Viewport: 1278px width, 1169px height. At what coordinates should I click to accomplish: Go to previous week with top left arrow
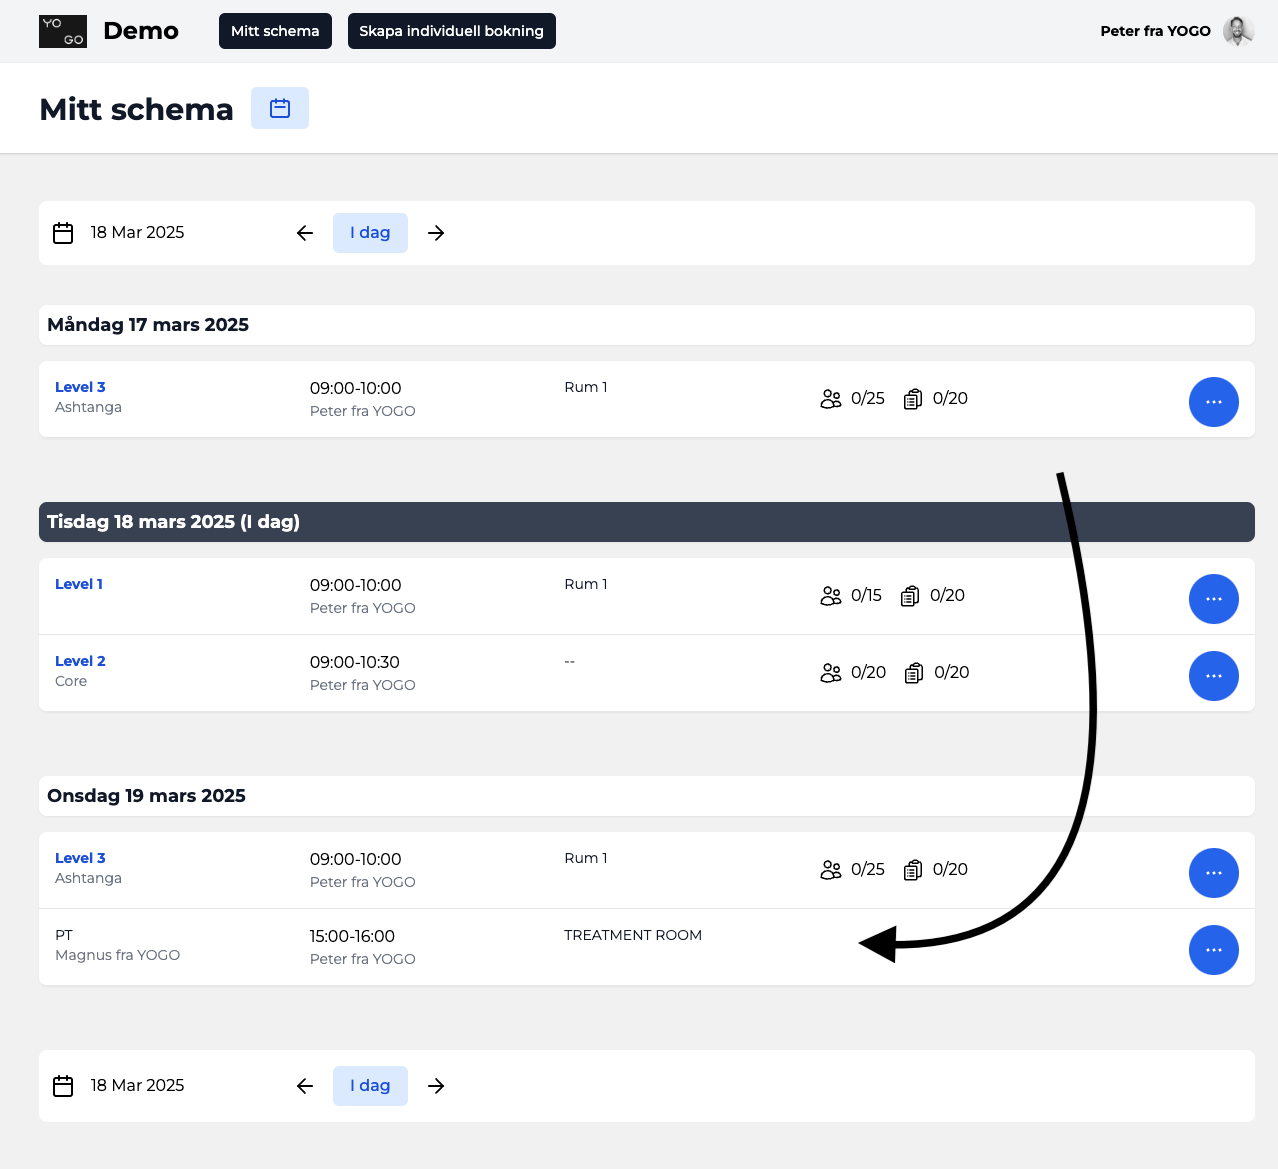pyautogui.click(x=305, y=233)
